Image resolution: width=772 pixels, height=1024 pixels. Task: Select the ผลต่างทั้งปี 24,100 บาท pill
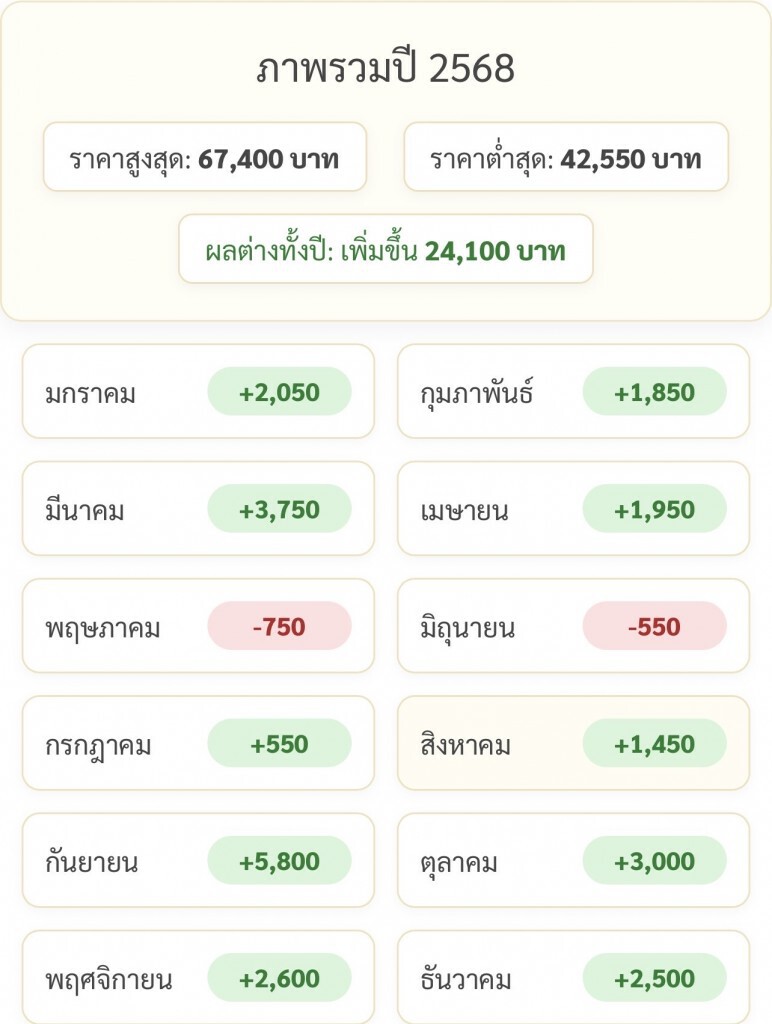pos(386,249)
